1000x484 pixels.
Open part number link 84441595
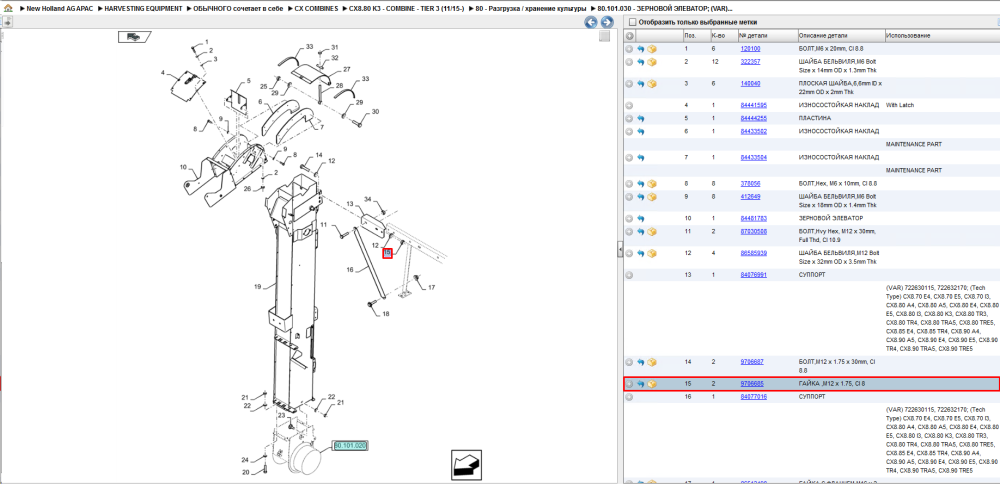pos(753,105)
